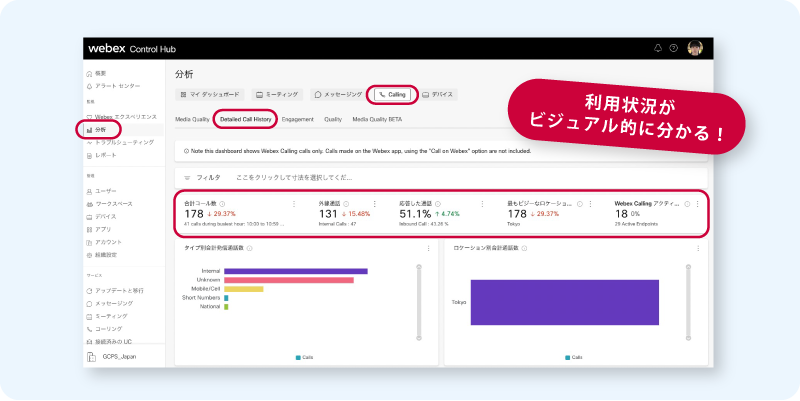800x401 pixels.
Task: Click the GCPS_Japan organization entry
Action: click(112, 357)
